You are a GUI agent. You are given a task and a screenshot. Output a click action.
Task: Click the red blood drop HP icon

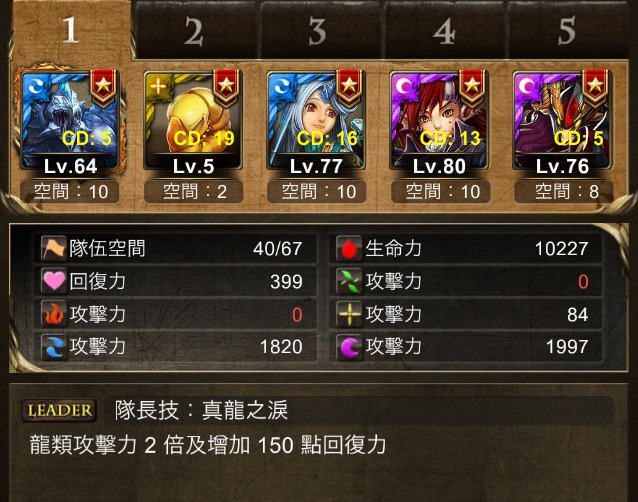coord(349,248)
